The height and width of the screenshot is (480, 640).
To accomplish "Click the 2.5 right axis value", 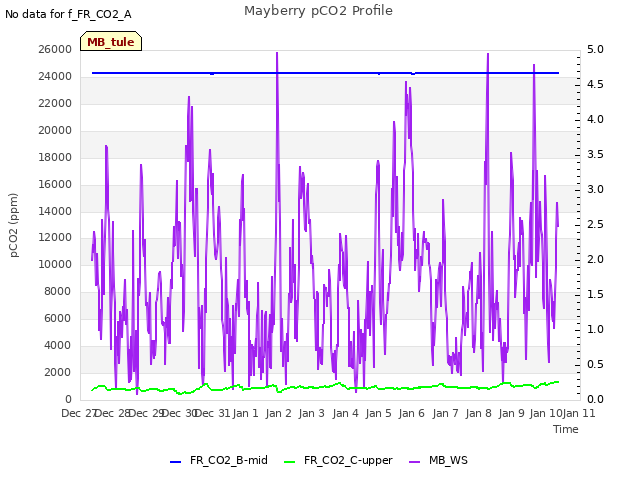I will 595,224.
